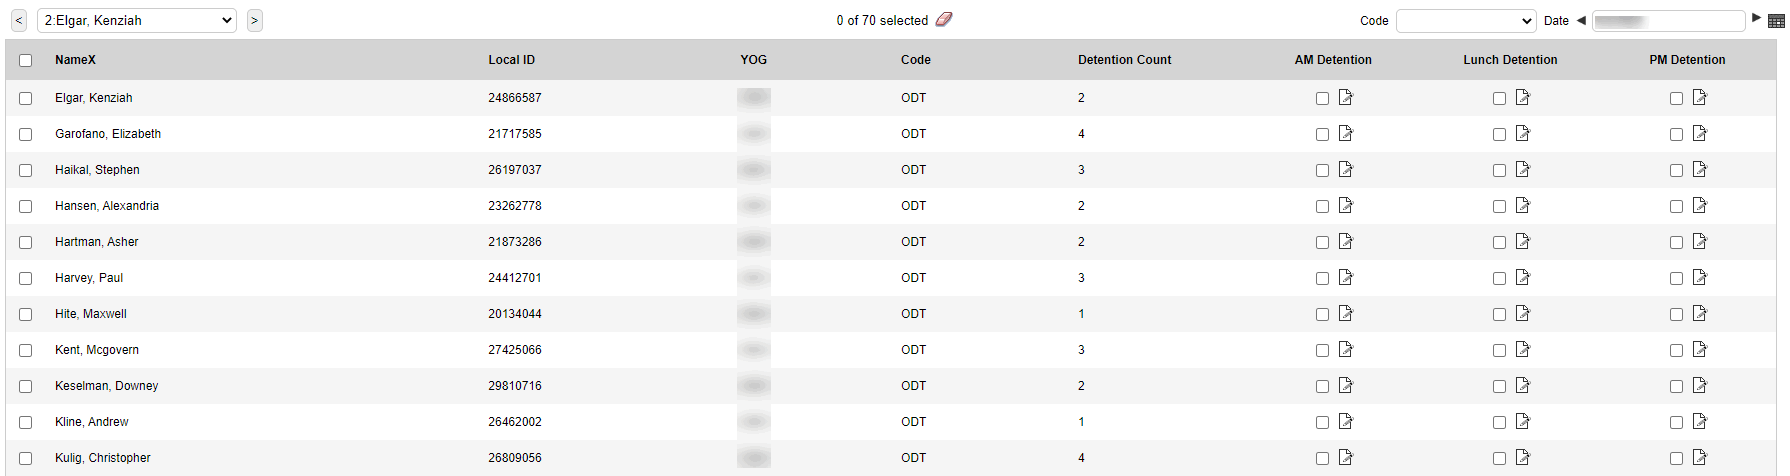The width and height of the screenshot is (1790, 476).
Task: Edit Lunch Detention note for Kent, Mcgovern
Action: (1523, 349)
